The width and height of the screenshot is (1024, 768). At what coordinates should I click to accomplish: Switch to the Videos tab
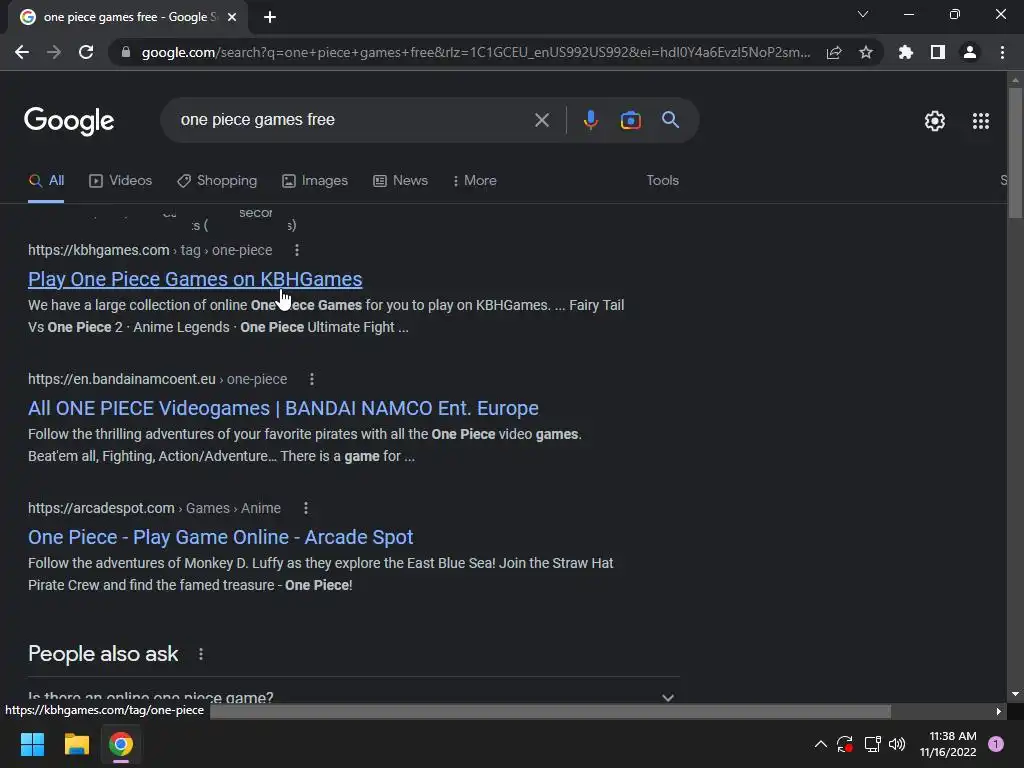(121, 181)
